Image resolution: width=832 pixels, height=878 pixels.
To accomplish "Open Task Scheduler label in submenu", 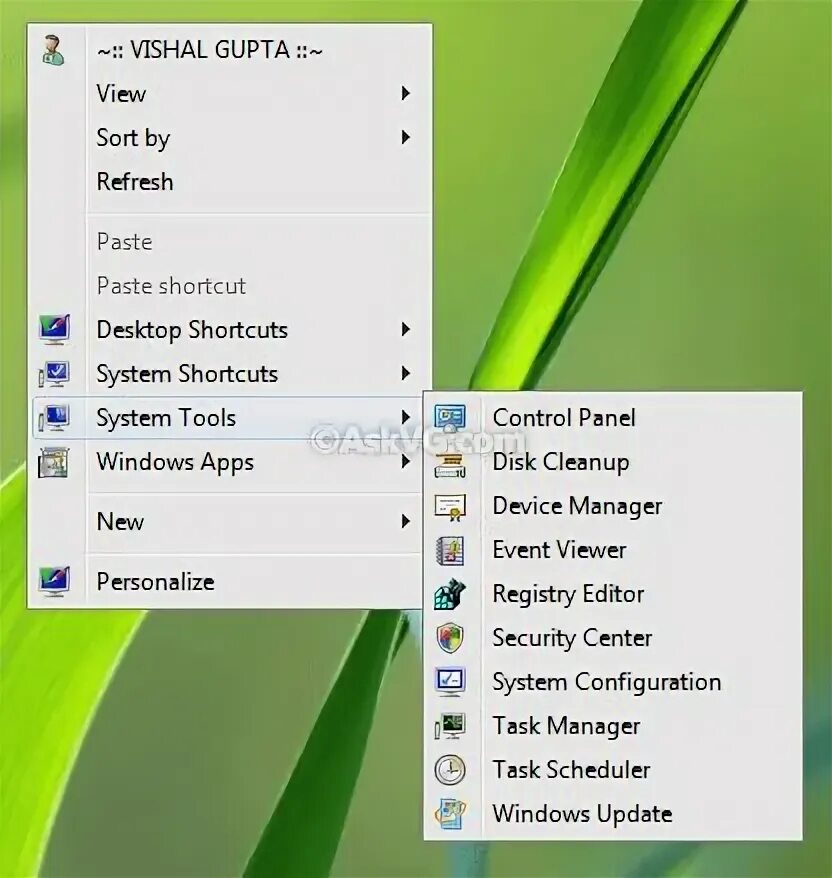I will point(571,769).
